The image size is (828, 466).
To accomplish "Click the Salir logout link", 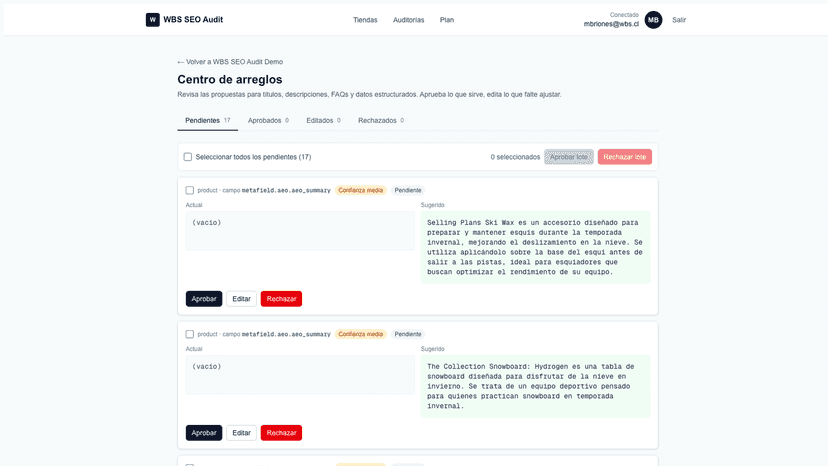I will coord(679,20).
